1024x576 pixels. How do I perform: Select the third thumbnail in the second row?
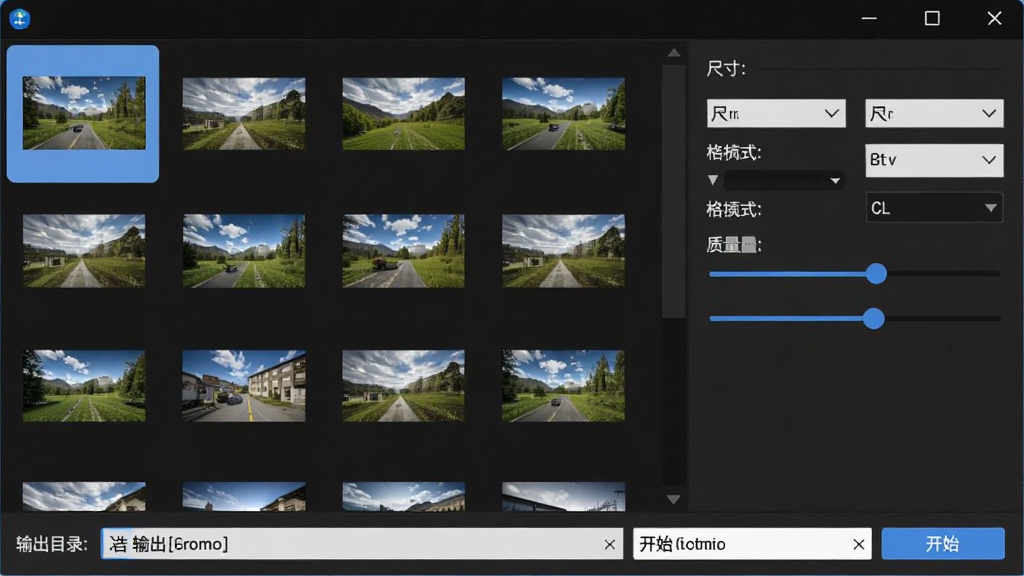click(404, 251)
